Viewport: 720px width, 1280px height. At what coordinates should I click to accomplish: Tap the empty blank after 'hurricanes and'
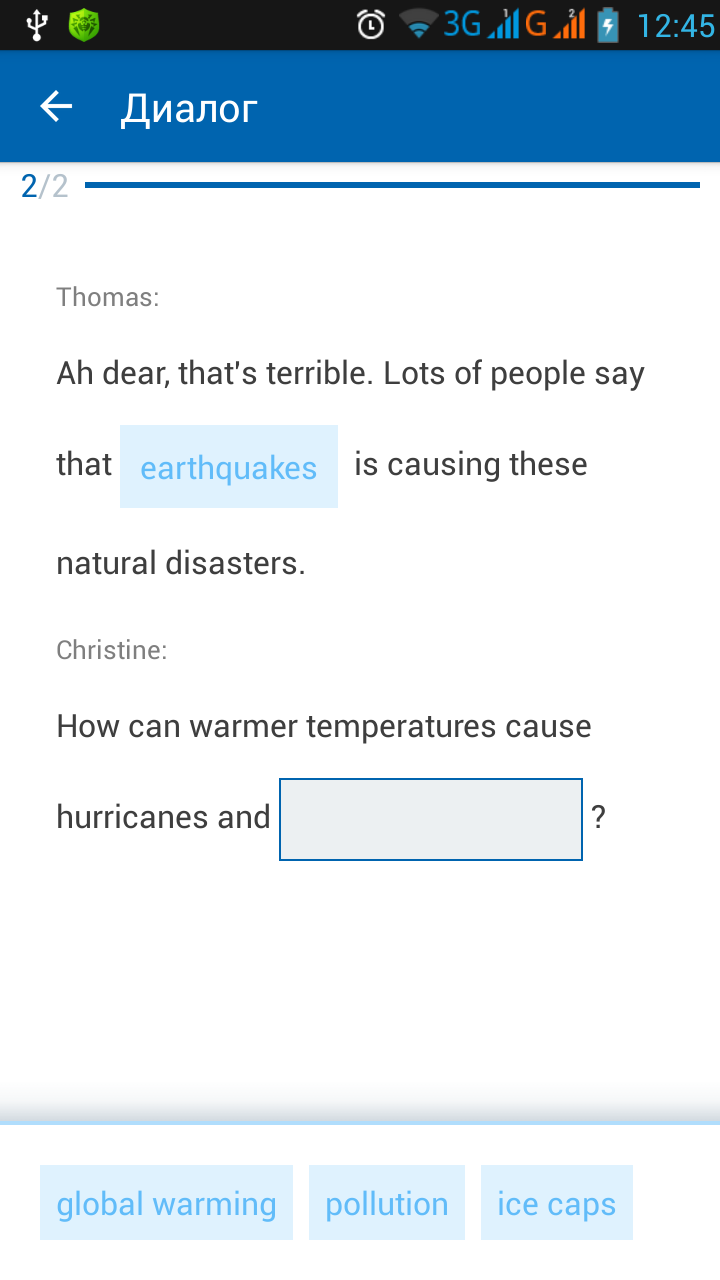[x=431, y=819]
